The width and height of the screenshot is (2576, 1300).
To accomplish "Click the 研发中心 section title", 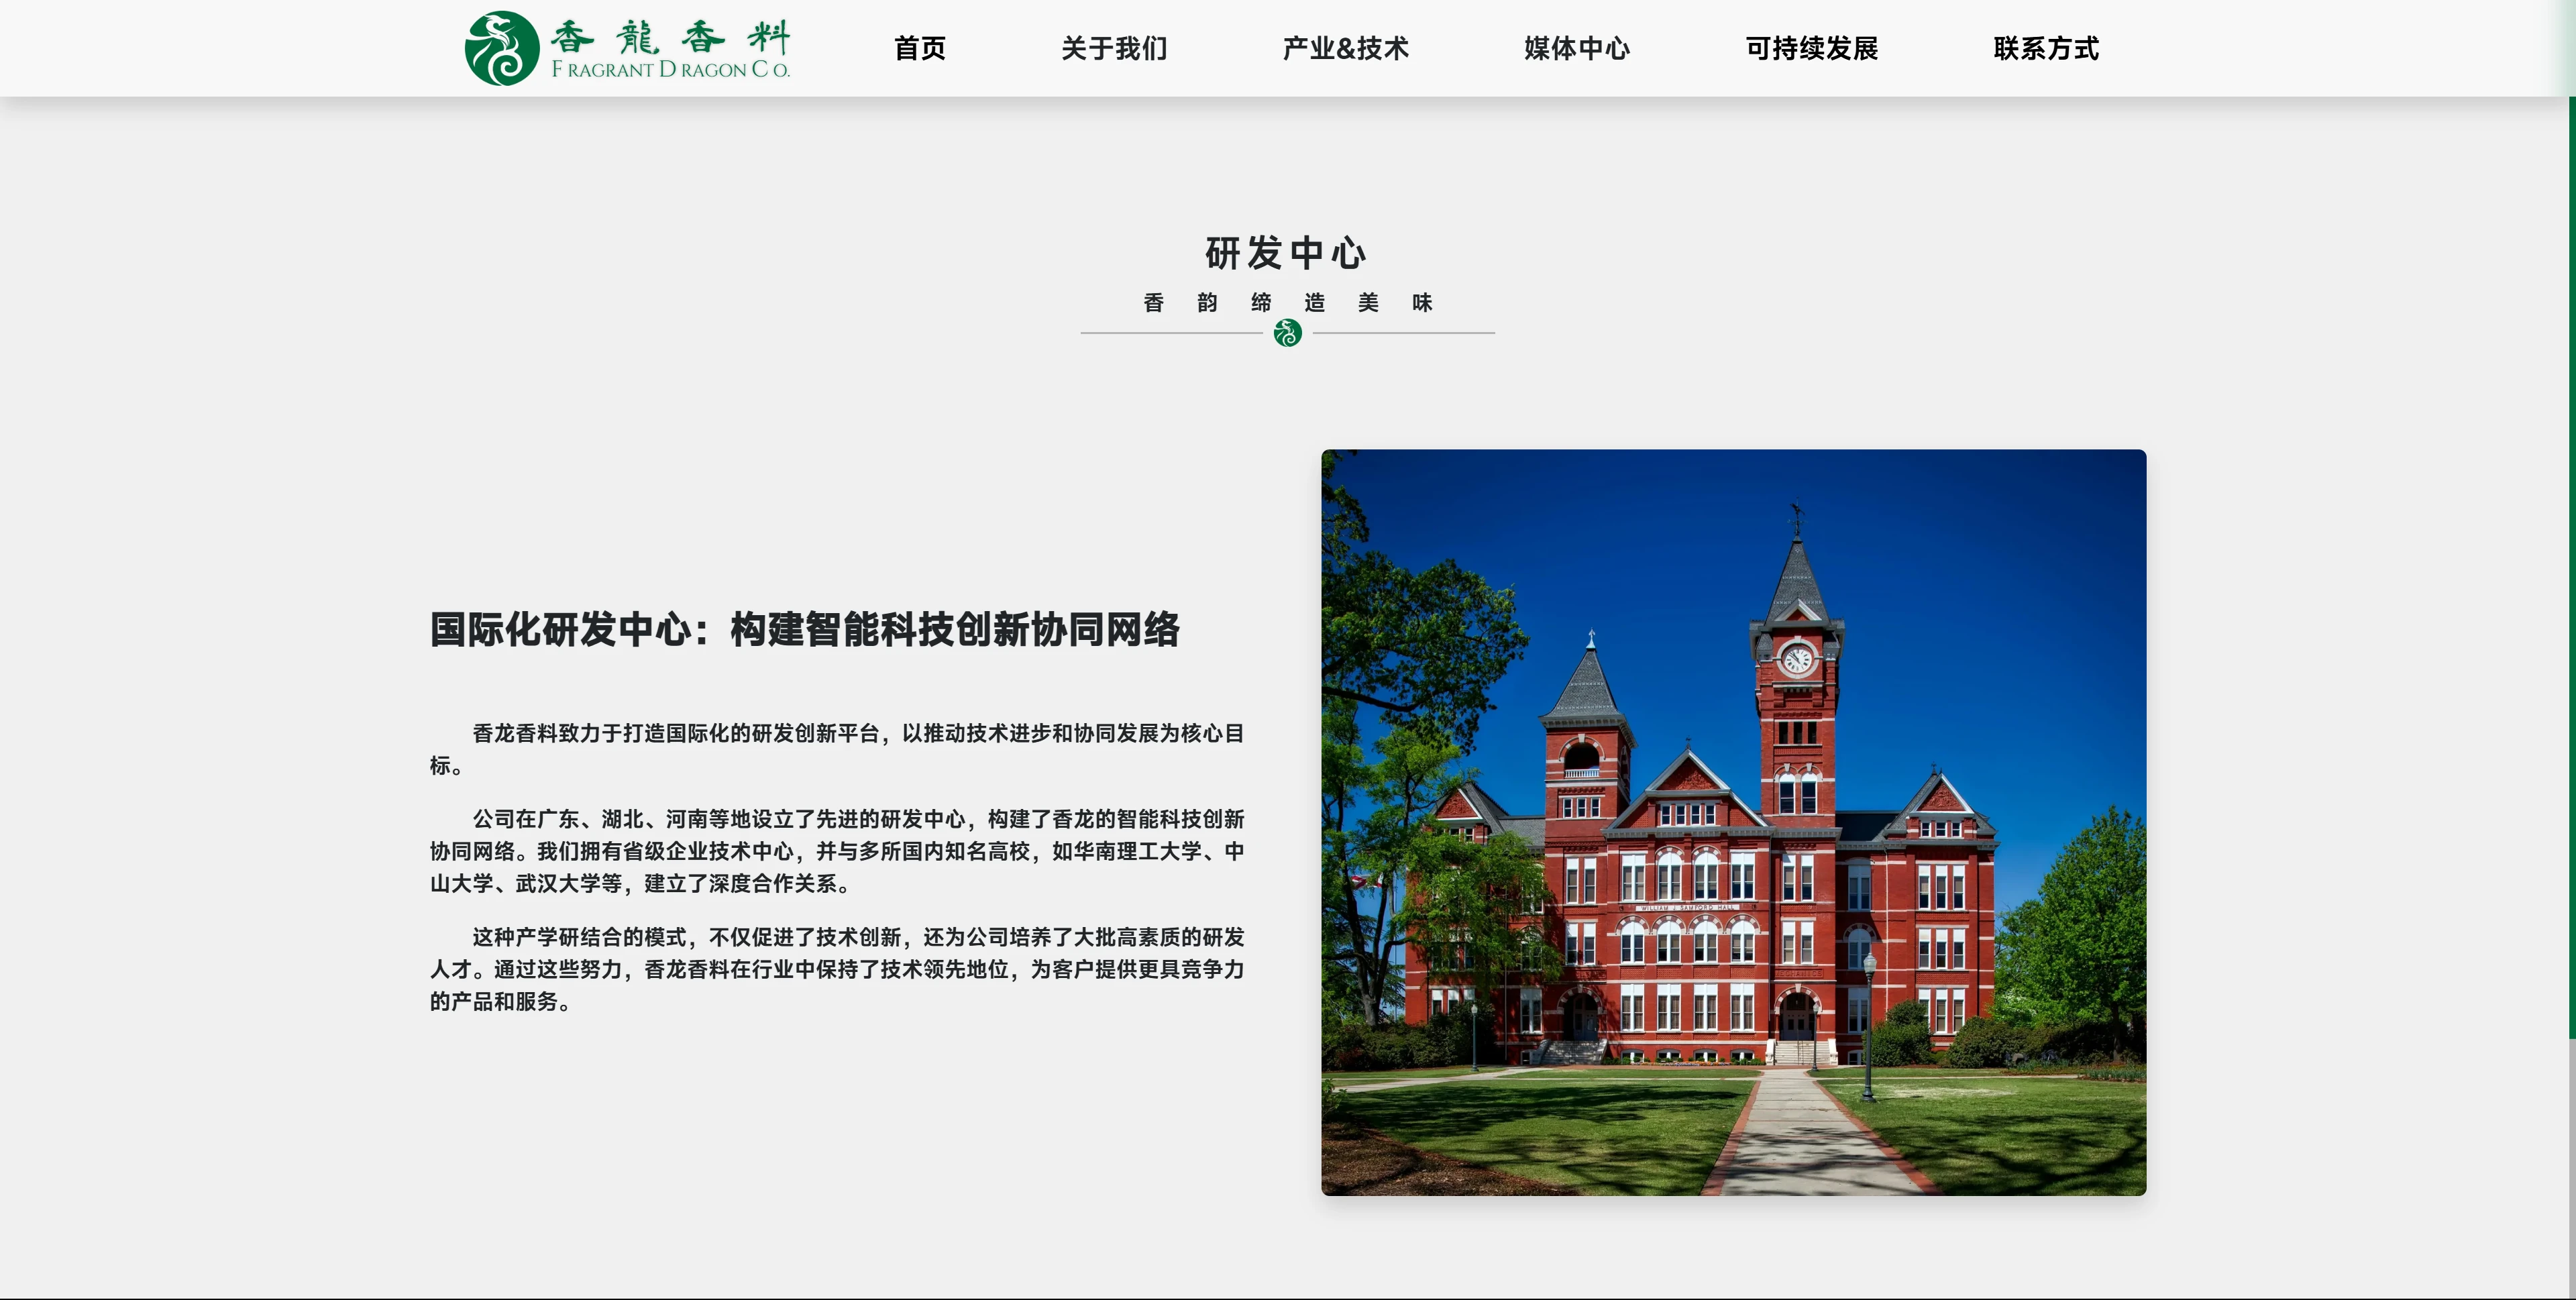I will pyautogui.click(x=1286, y=253).
